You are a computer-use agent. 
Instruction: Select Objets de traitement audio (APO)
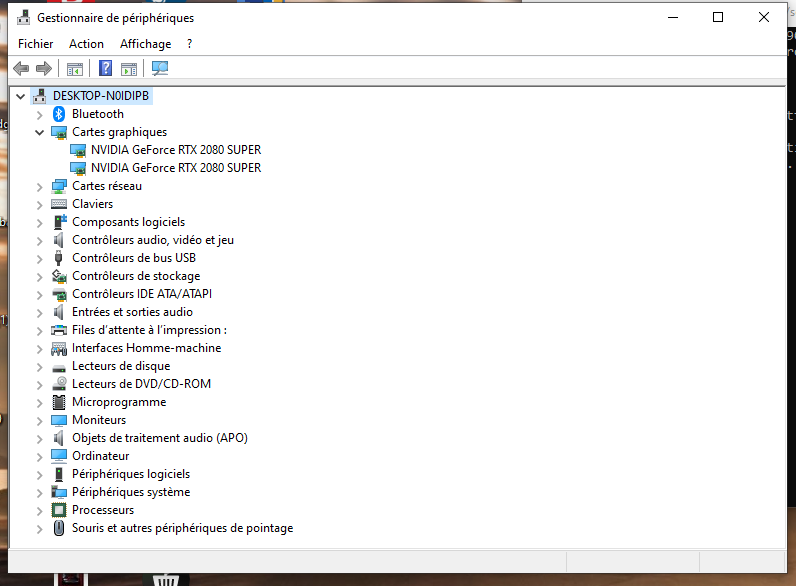(x=160, y=438)
